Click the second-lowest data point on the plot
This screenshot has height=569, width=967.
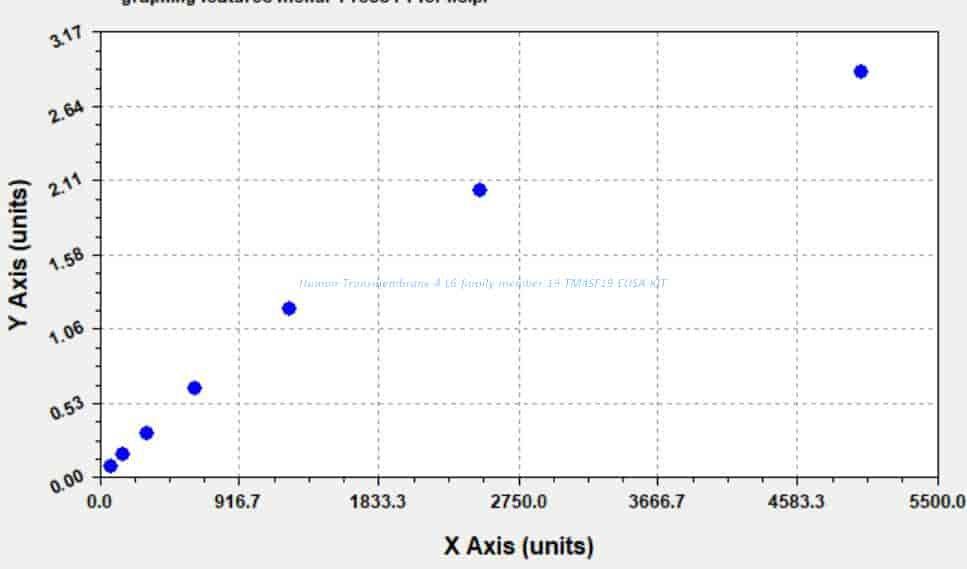pyautogui.click(x=122, y=454)
